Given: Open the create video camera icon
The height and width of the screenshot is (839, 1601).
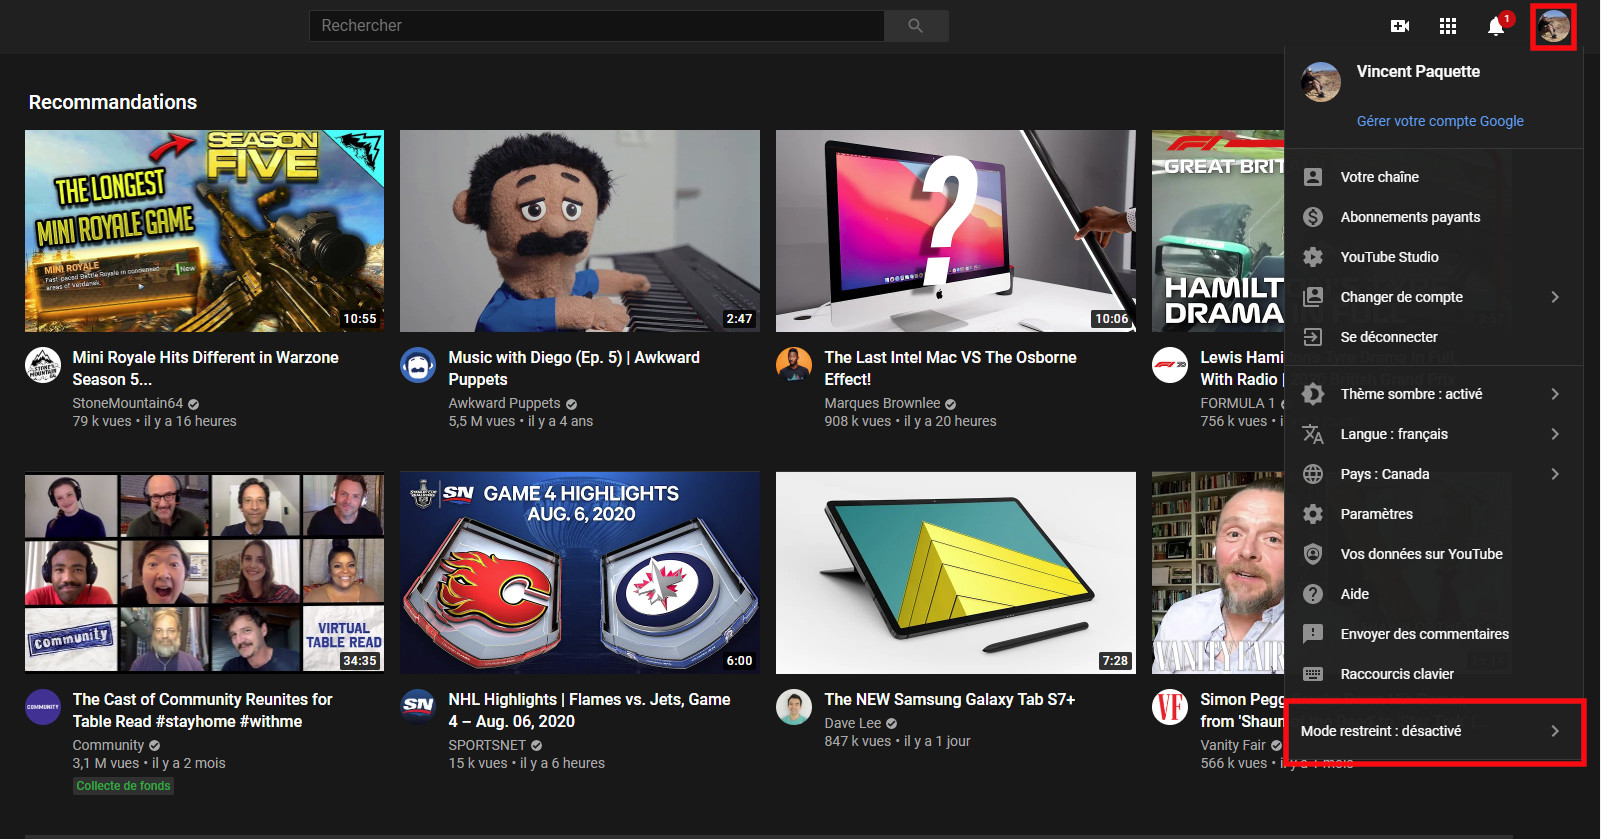Looking at the screenshot, I should (1400, 26).
